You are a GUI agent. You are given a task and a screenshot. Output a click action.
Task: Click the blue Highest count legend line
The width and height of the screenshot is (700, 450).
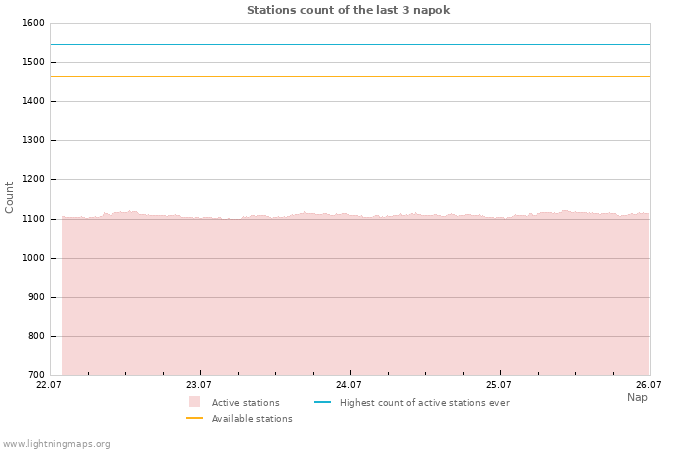322,402
